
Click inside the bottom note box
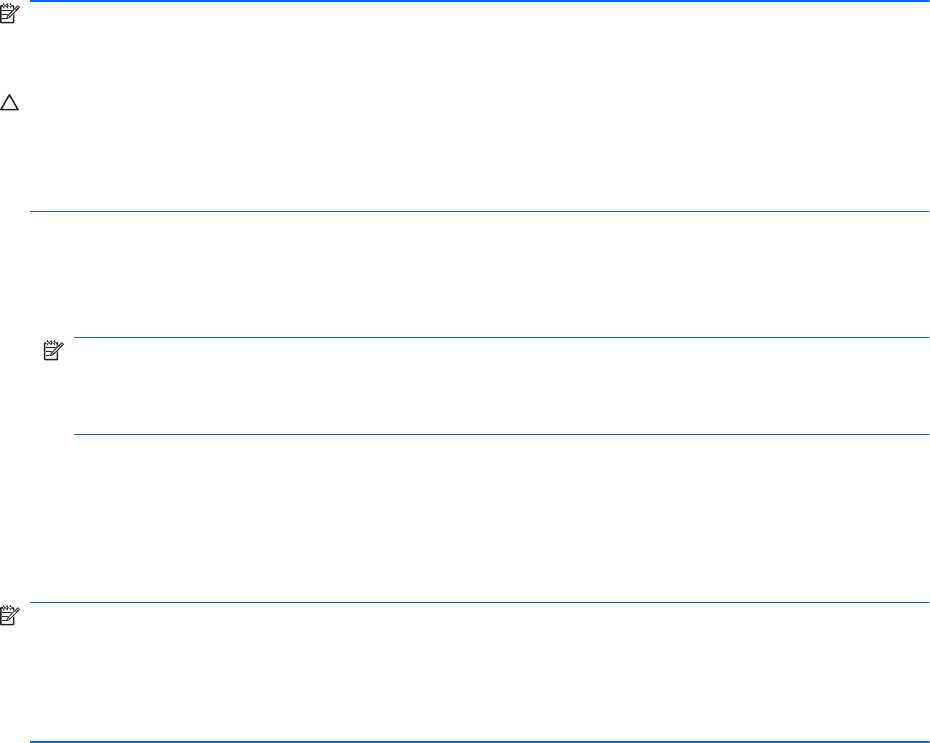point(479,672)
